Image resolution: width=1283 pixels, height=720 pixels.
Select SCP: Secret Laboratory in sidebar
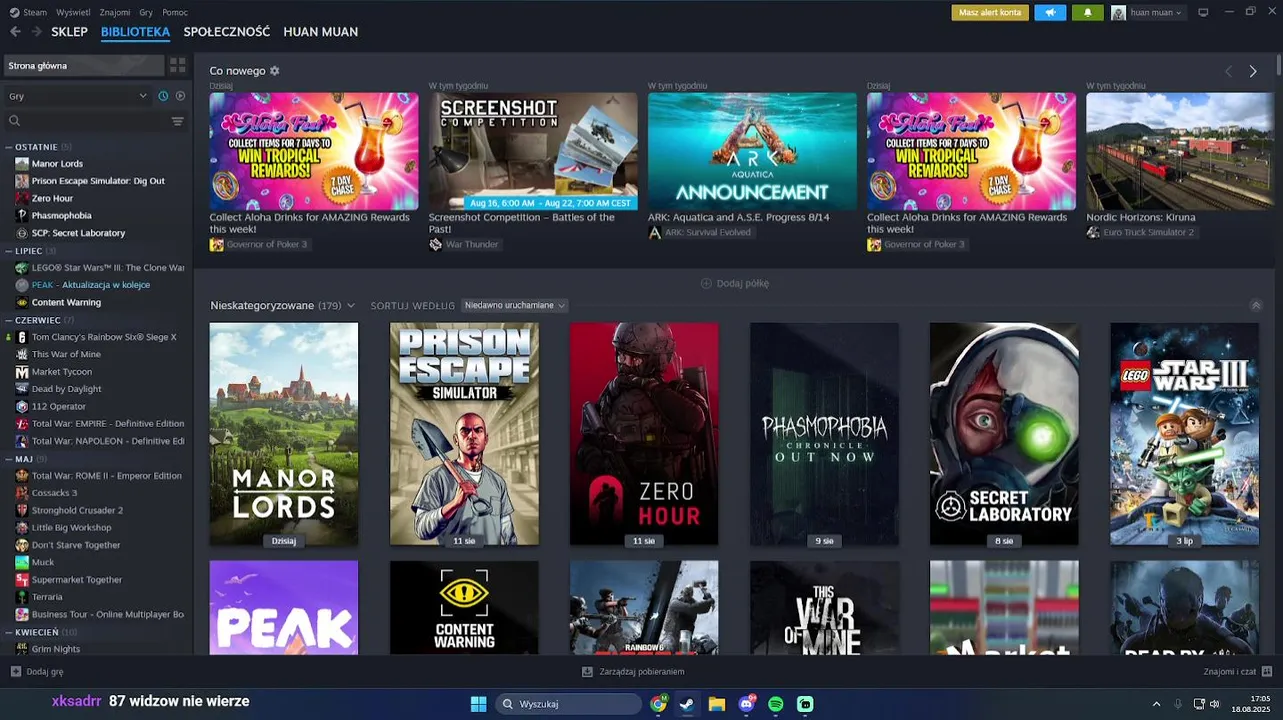pos(78,233)
